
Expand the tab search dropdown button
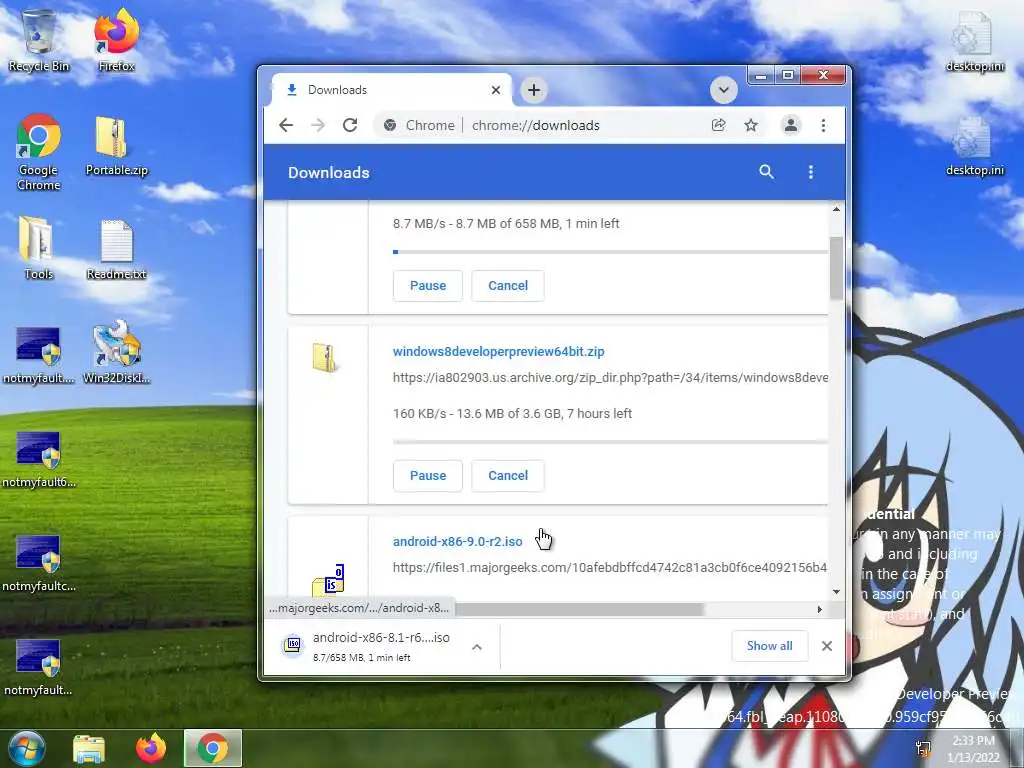click(724, 89)
